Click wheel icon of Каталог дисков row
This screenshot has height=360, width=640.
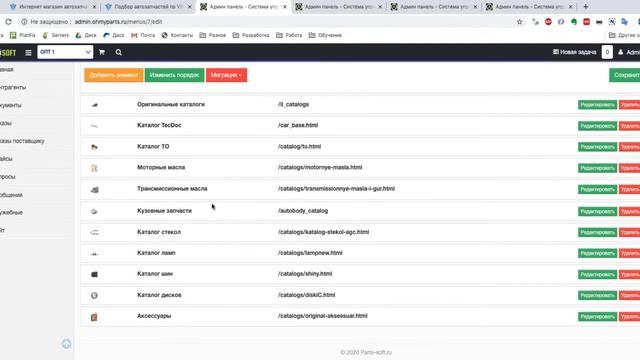[x=94, y=295]
